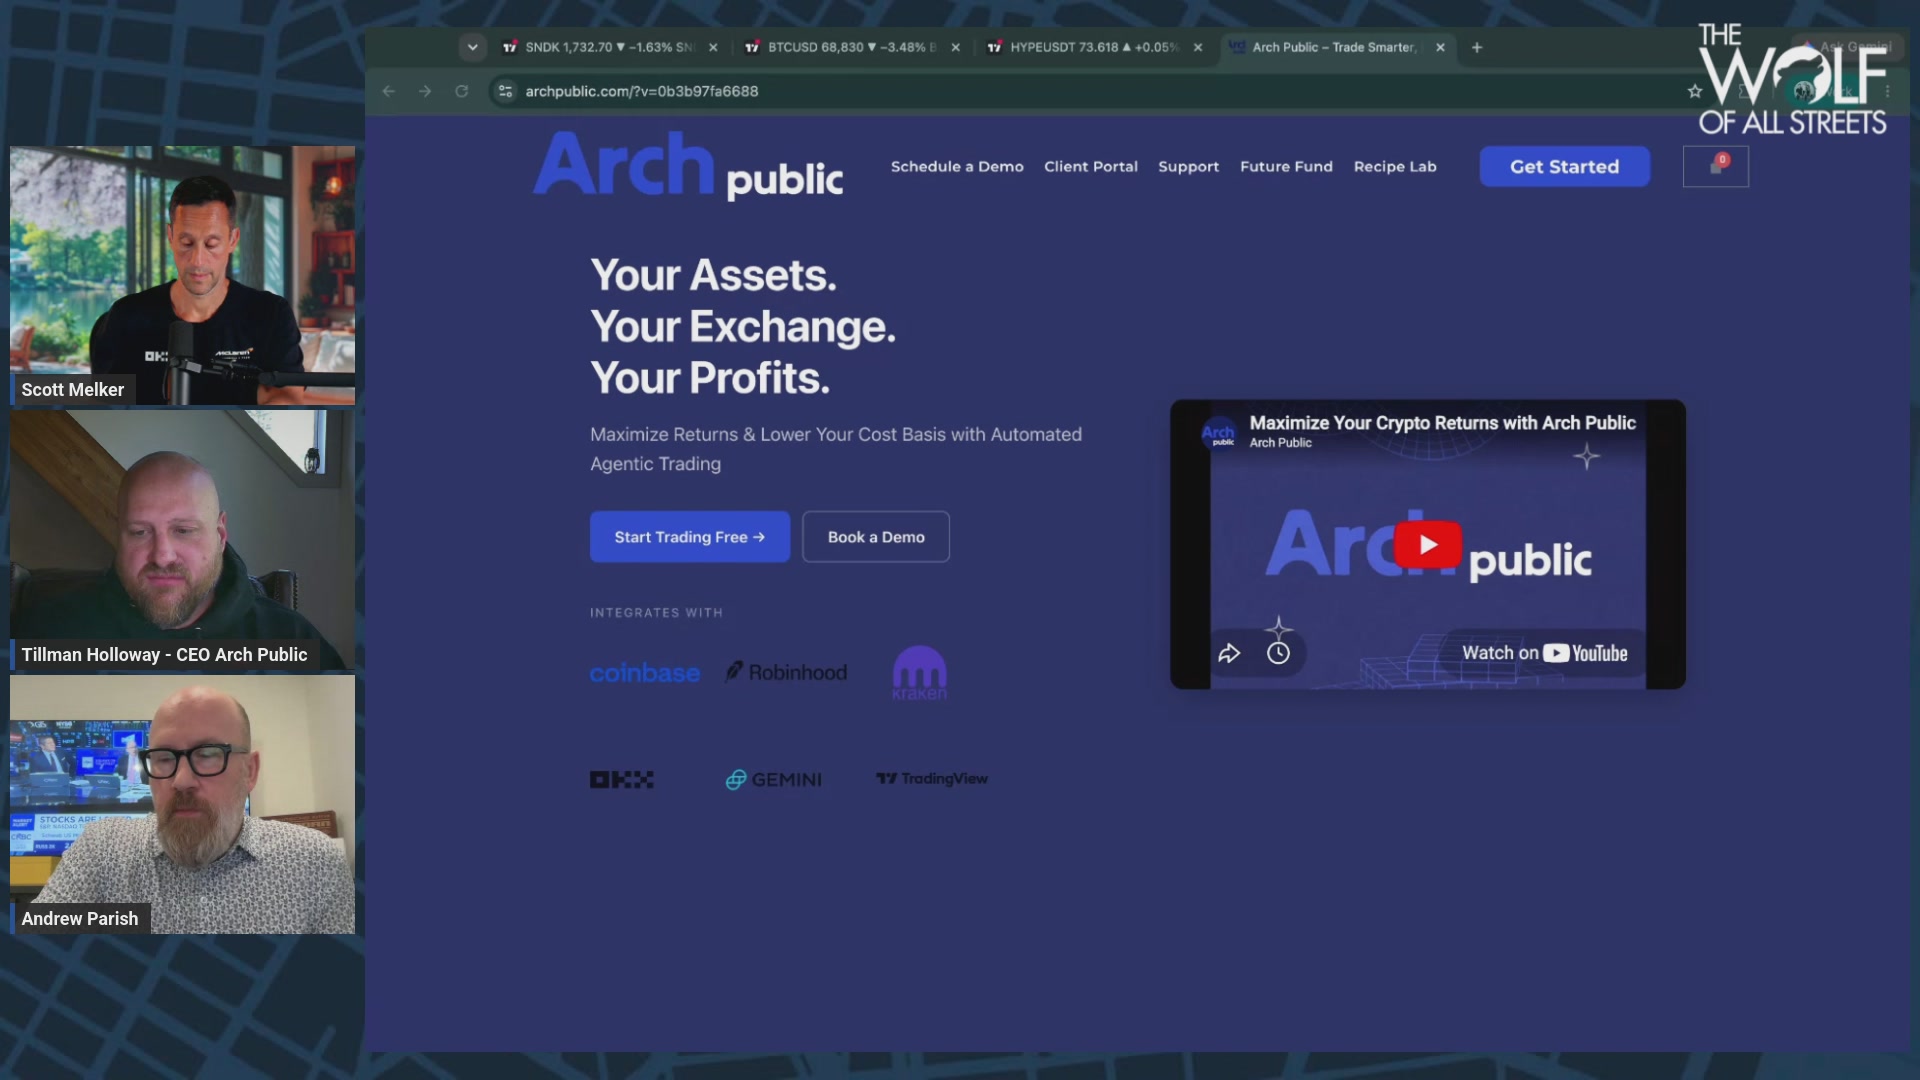Click the Book a Demo button
The image size is (1920, 1080).
click(x=876, y=537)
